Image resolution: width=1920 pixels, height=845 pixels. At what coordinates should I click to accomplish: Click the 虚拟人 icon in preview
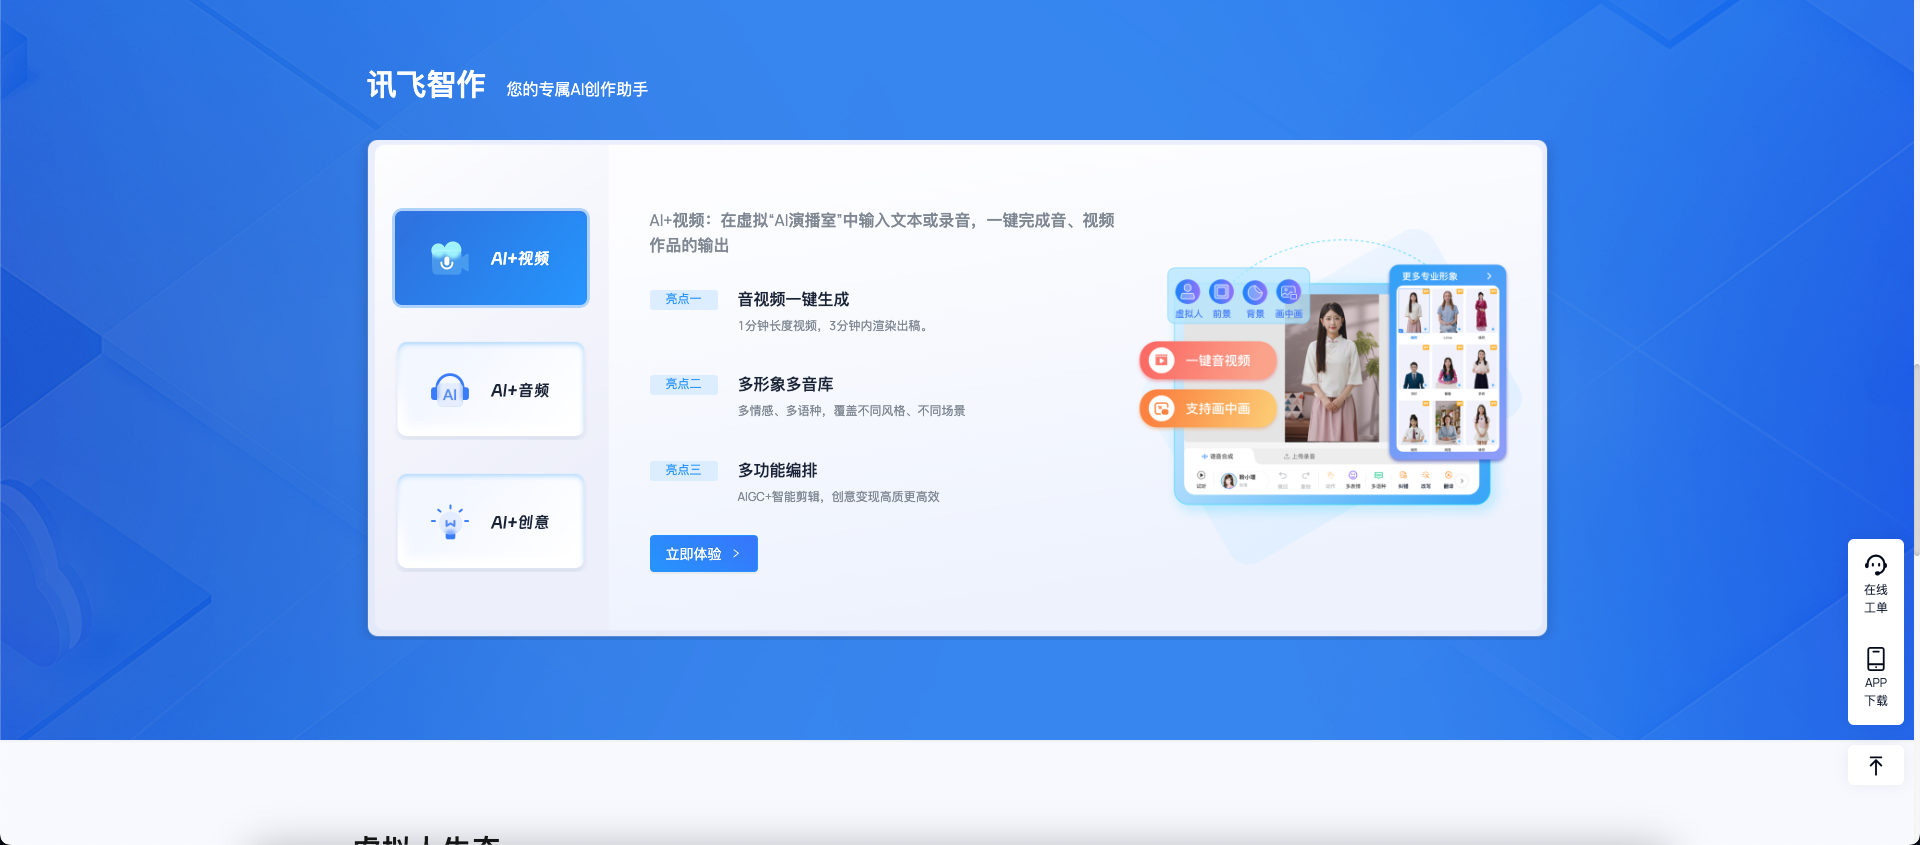click(x=1187, y=292)
